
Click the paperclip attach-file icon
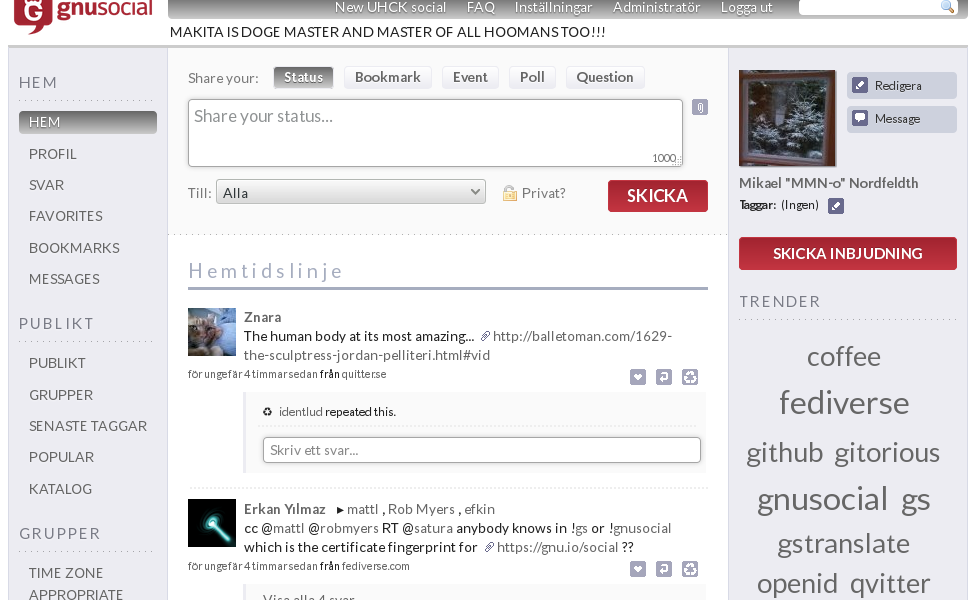(699, 107)
